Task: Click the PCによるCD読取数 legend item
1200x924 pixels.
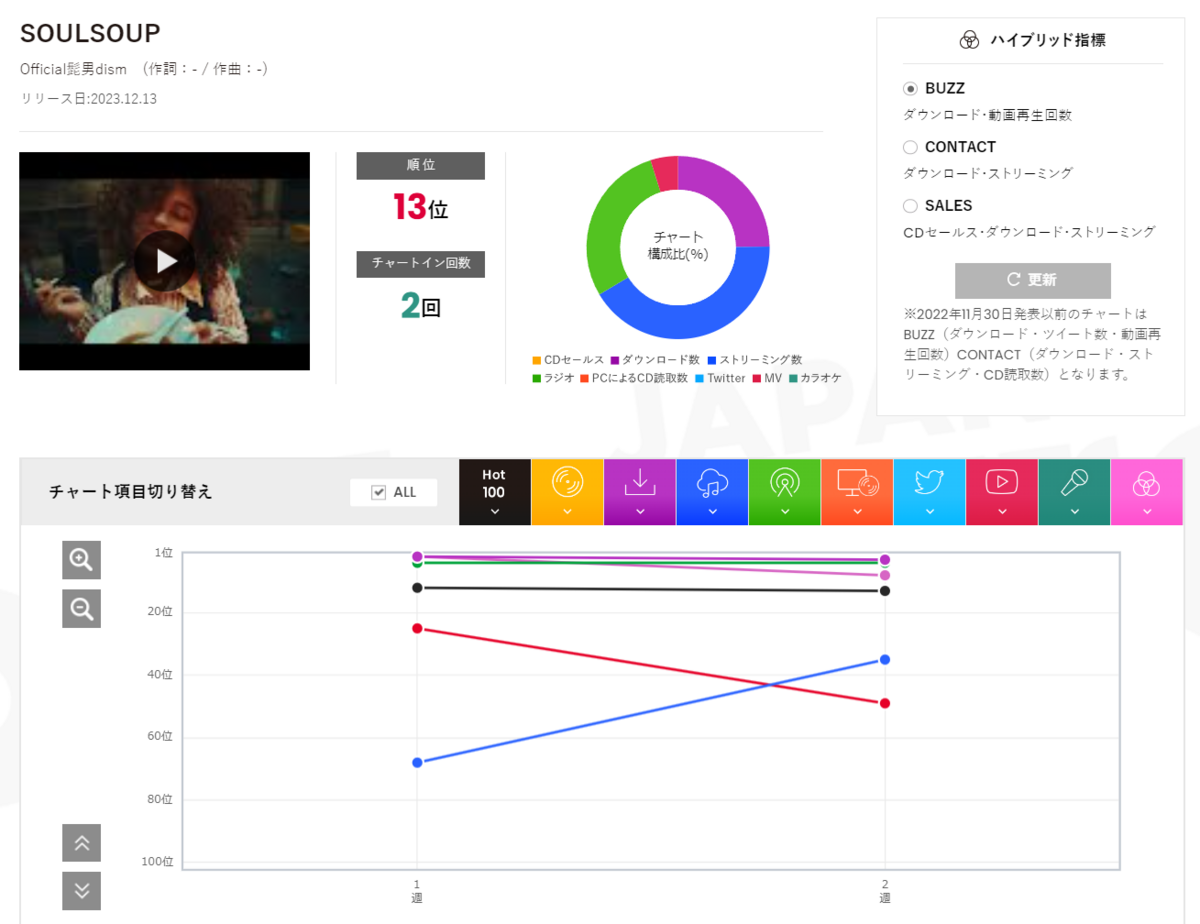Action: point(634,378)
